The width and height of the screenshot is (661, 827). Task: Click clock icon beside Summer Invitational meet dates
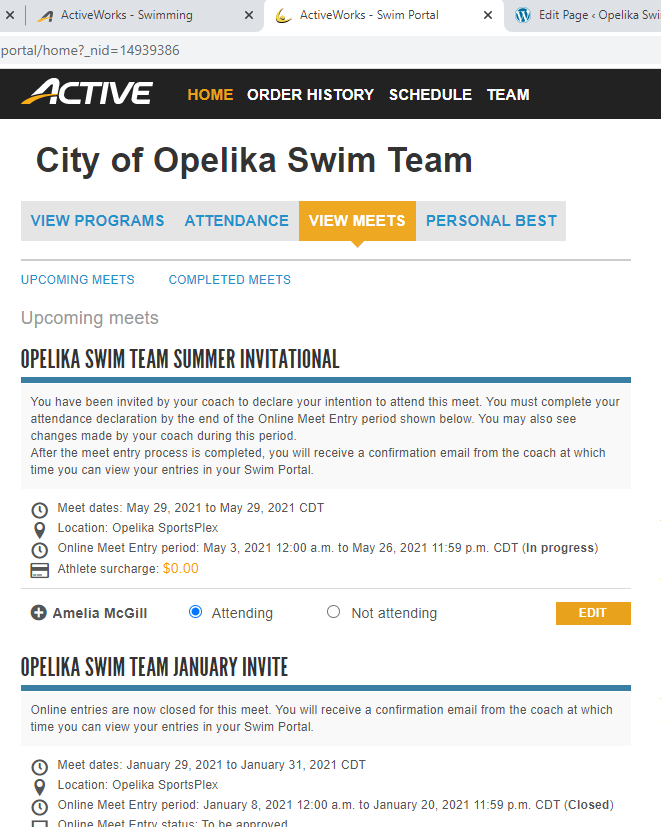point(40,509)
